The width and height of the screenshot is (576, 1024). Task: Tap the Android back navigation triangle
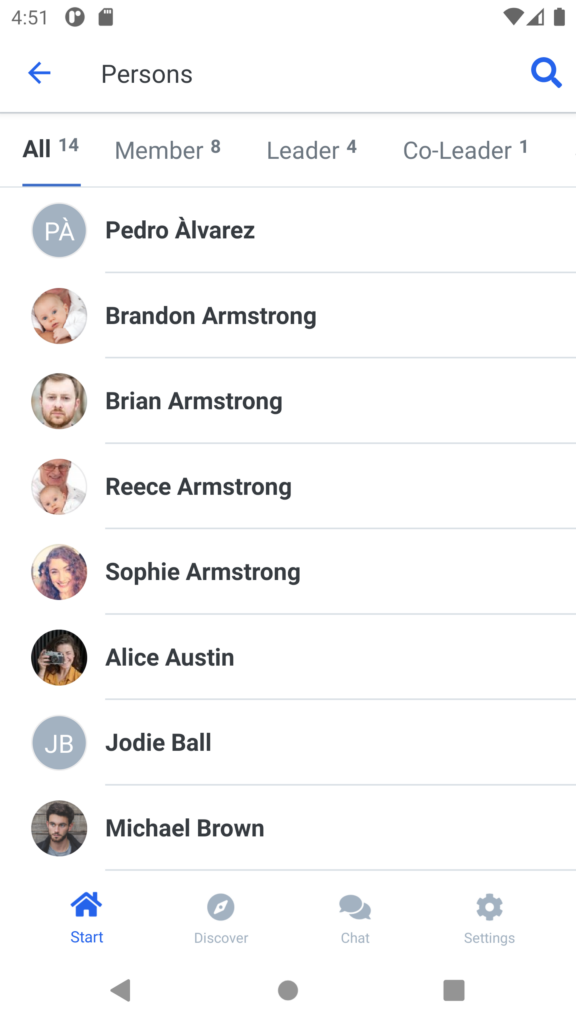point(120,990)
